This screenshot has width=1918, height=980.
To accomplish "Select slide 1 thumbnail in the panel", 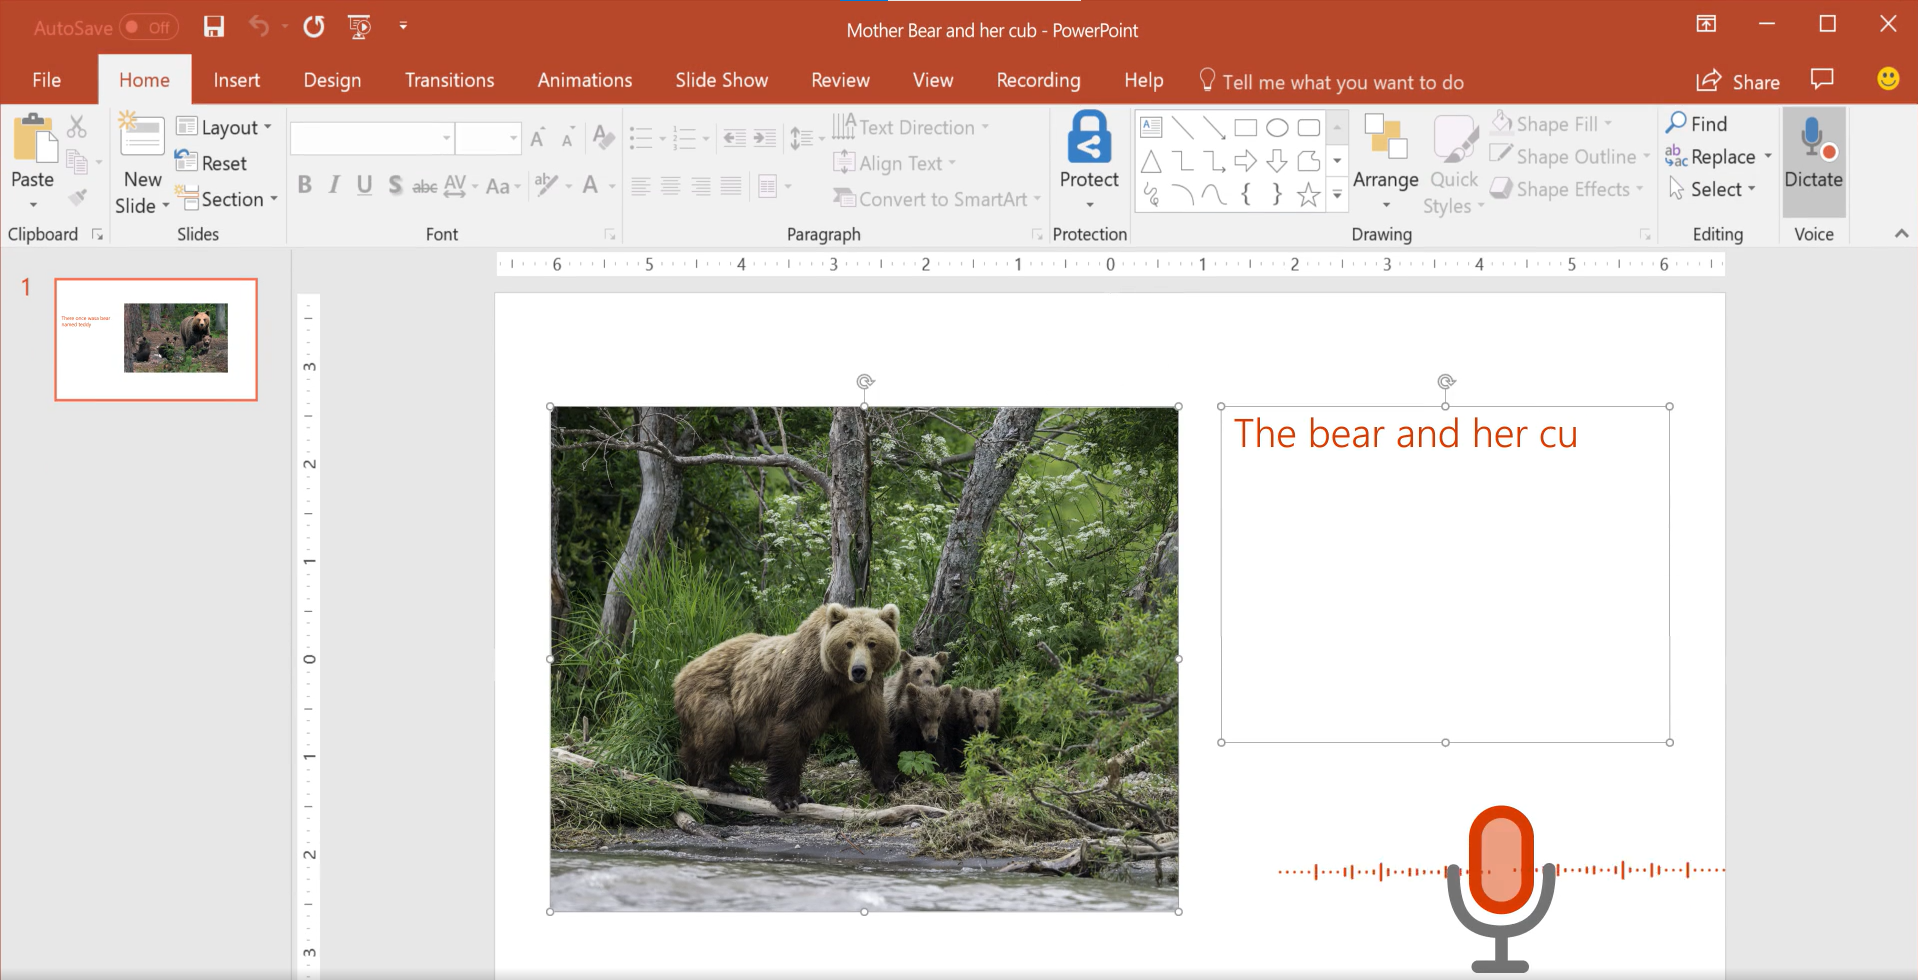I will click(156, 338).
